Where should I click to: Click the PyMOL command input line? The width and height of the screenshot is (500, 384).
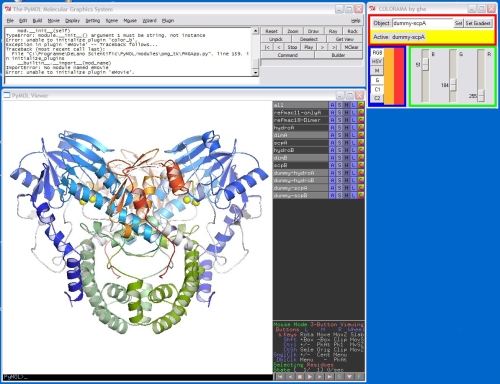[131, 80]
